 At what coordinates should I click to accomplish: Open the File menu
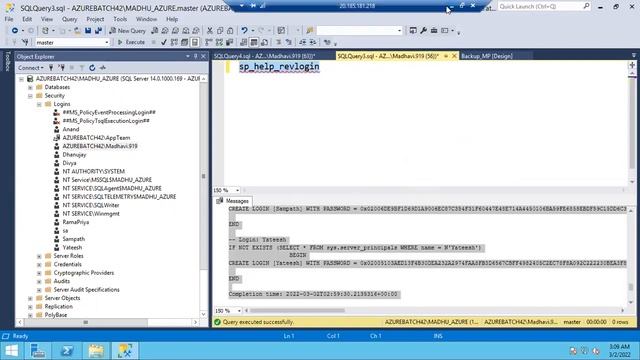[9, 19]
